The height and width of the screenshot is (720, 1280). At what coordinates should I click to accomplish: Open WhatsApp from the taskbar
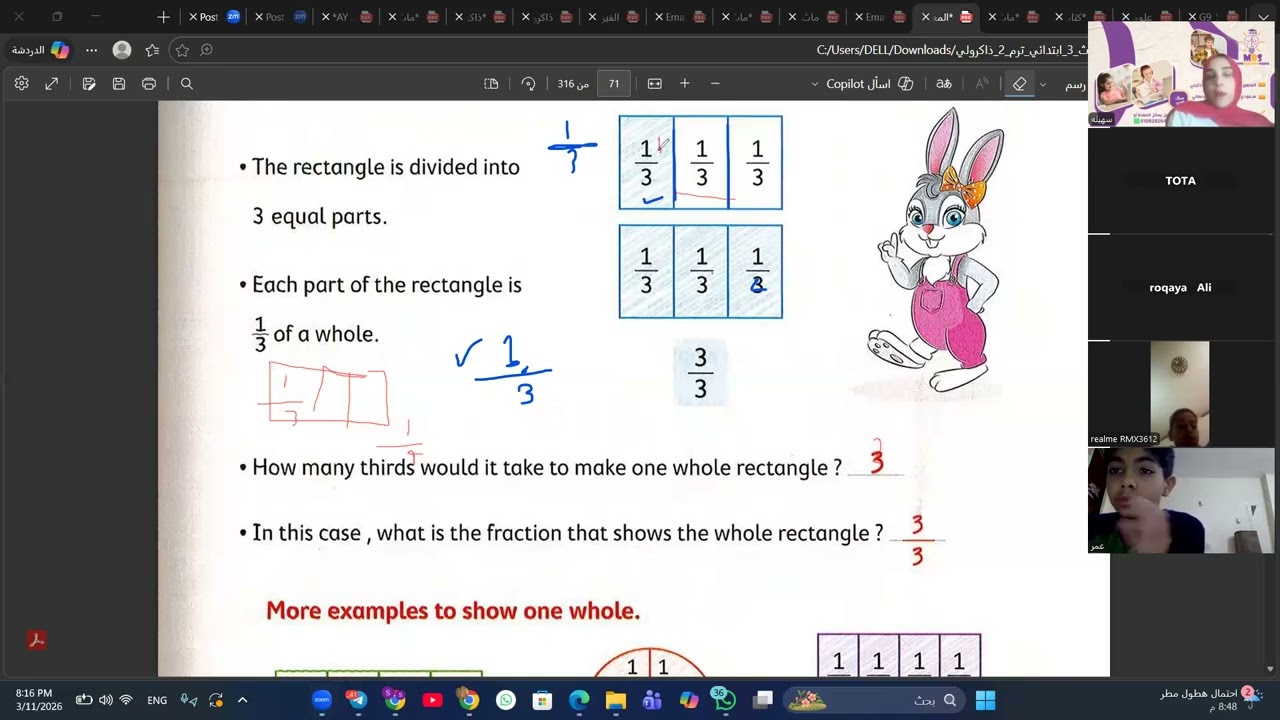click(505, 700)
